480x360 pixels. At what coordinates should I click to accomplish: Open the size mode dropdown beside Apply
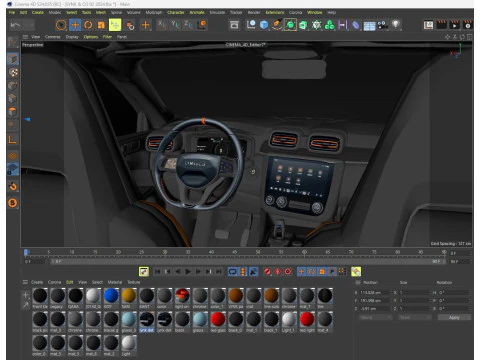(414, 318)
